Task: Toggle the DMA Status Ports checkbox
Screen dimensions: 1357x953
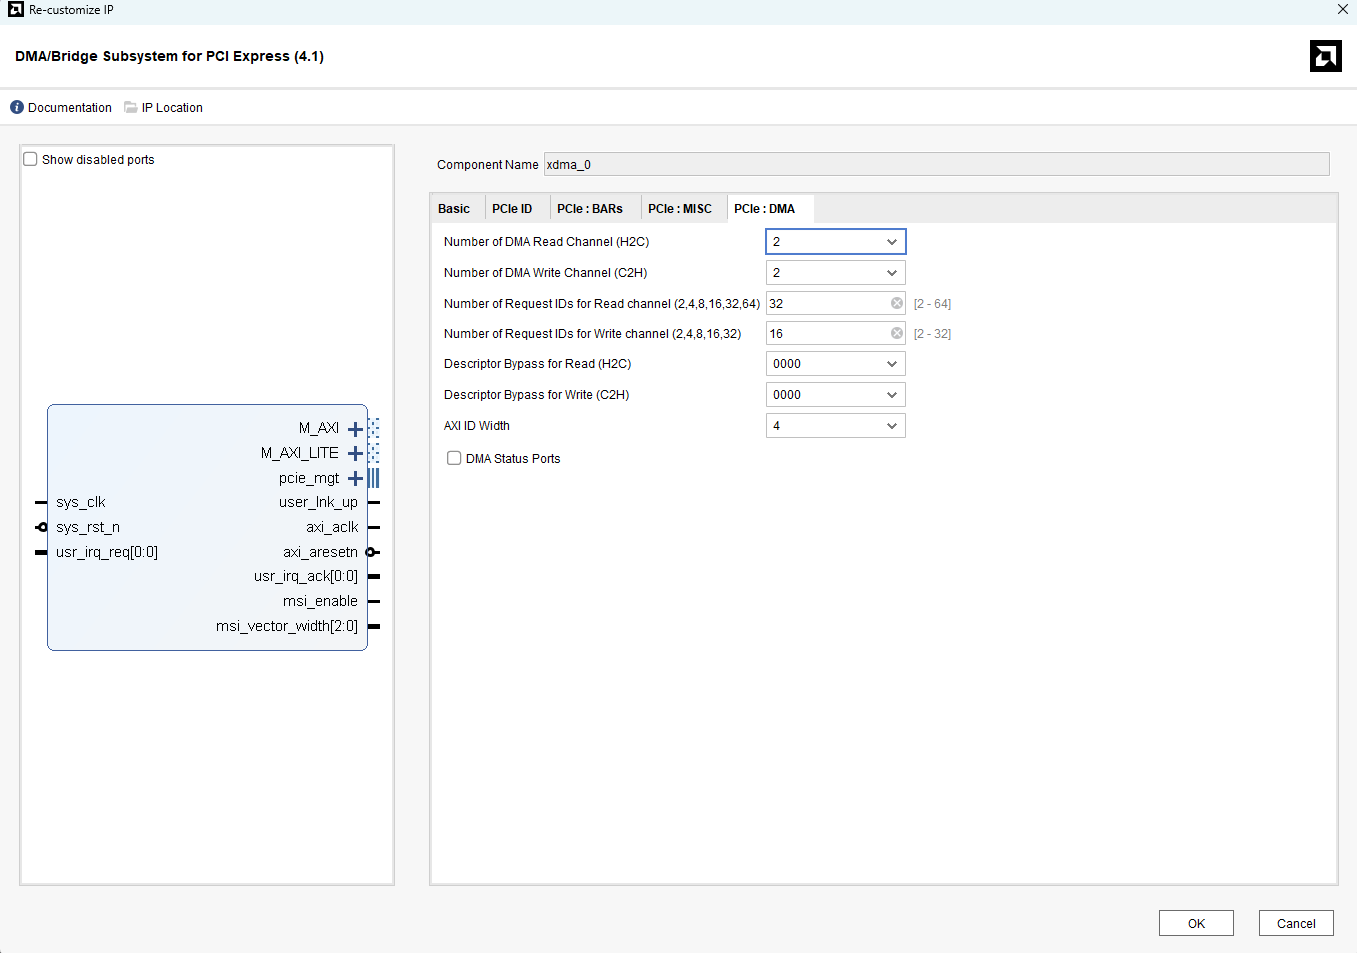Action: pyautogui.click(x=454, y=459)
